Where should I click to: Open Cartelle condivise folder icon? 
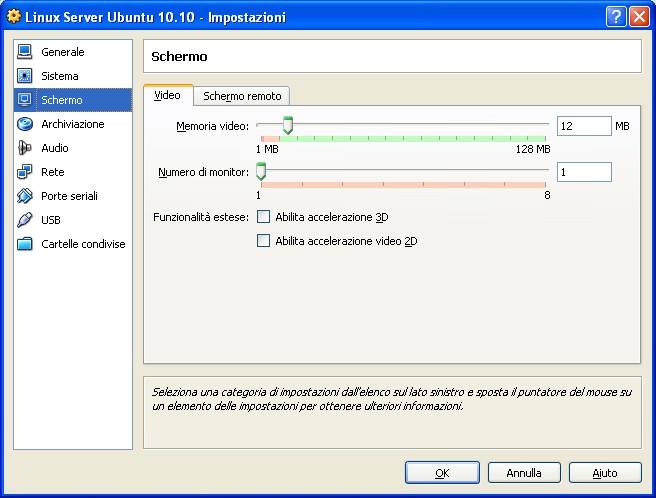(x=25, y=244)
